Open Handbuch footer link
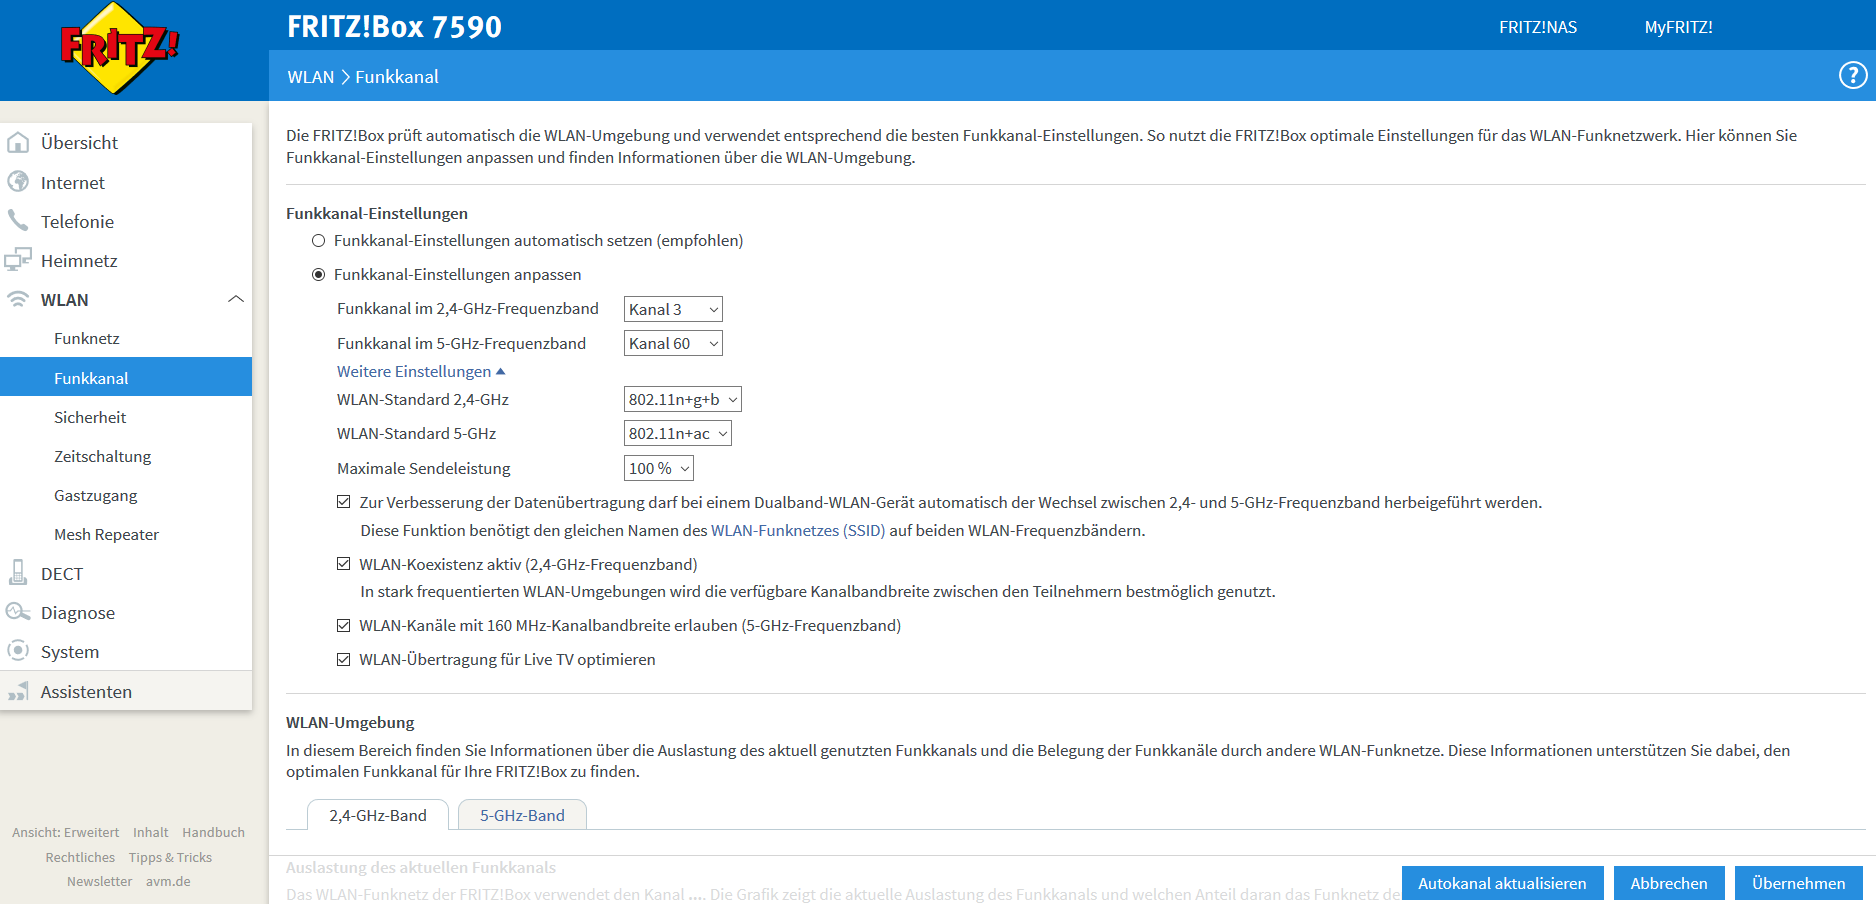 tap(213, 832)
